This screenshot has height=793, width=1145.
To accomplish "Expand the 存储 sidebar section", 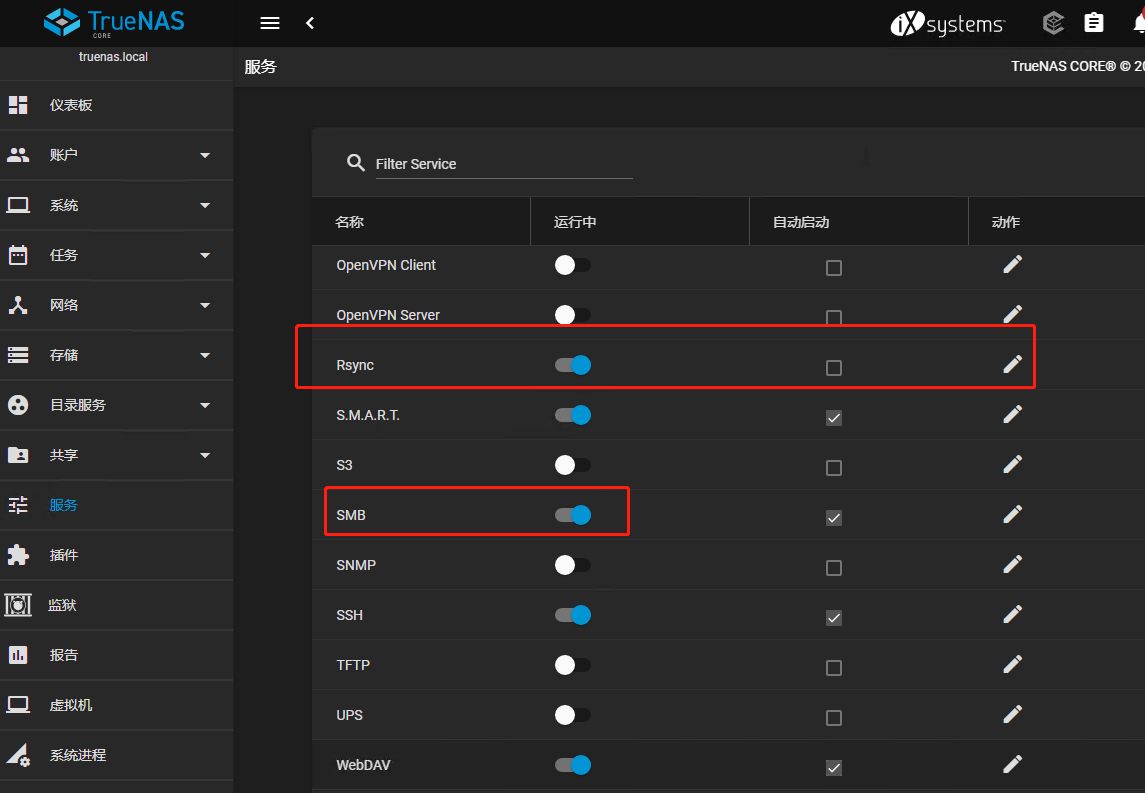I will tap(205, 355).
